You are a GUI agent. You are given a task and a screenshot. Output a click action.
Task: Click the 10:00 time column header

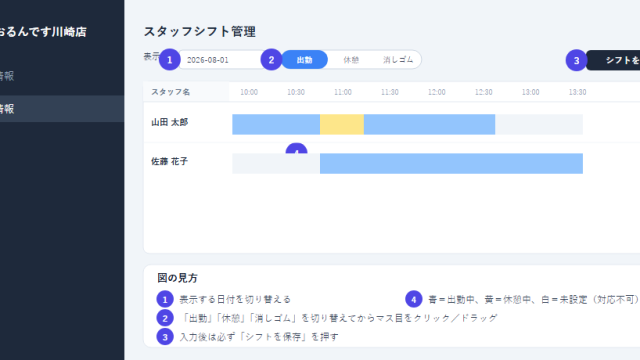pyautogui.click(x=249, y=92)
